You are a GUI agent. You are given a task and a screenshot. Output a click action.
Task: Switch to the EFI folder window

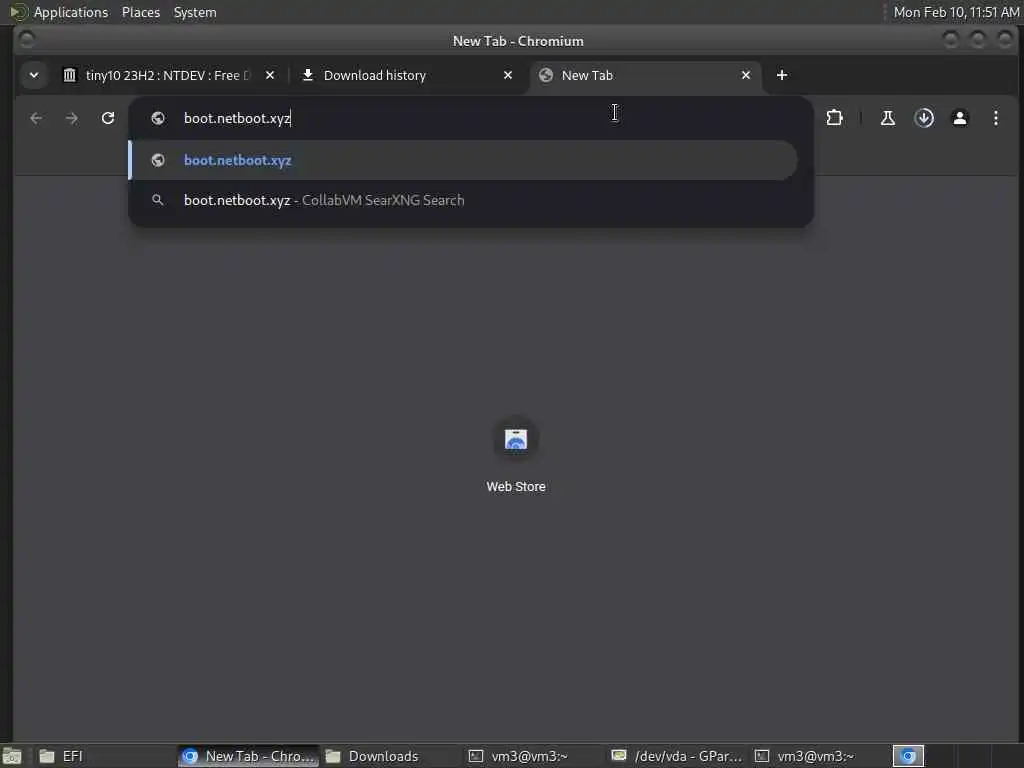coord(104,756)
